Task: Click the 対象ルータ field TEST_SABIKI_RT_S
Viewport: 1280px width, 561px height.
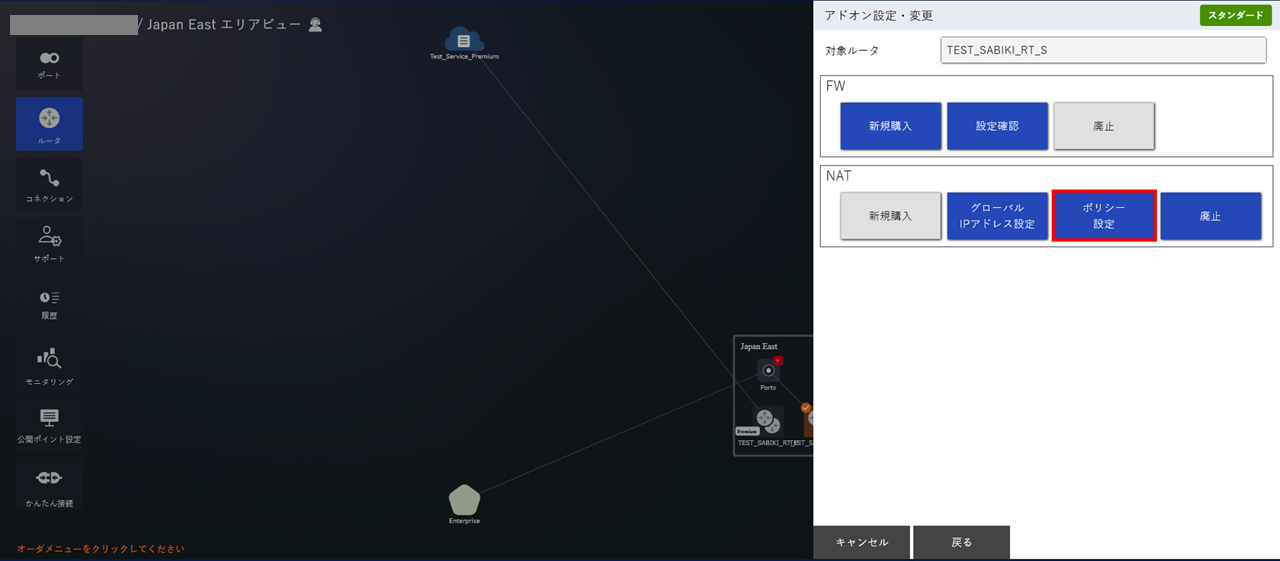Action: click(x=1104, y=50)
